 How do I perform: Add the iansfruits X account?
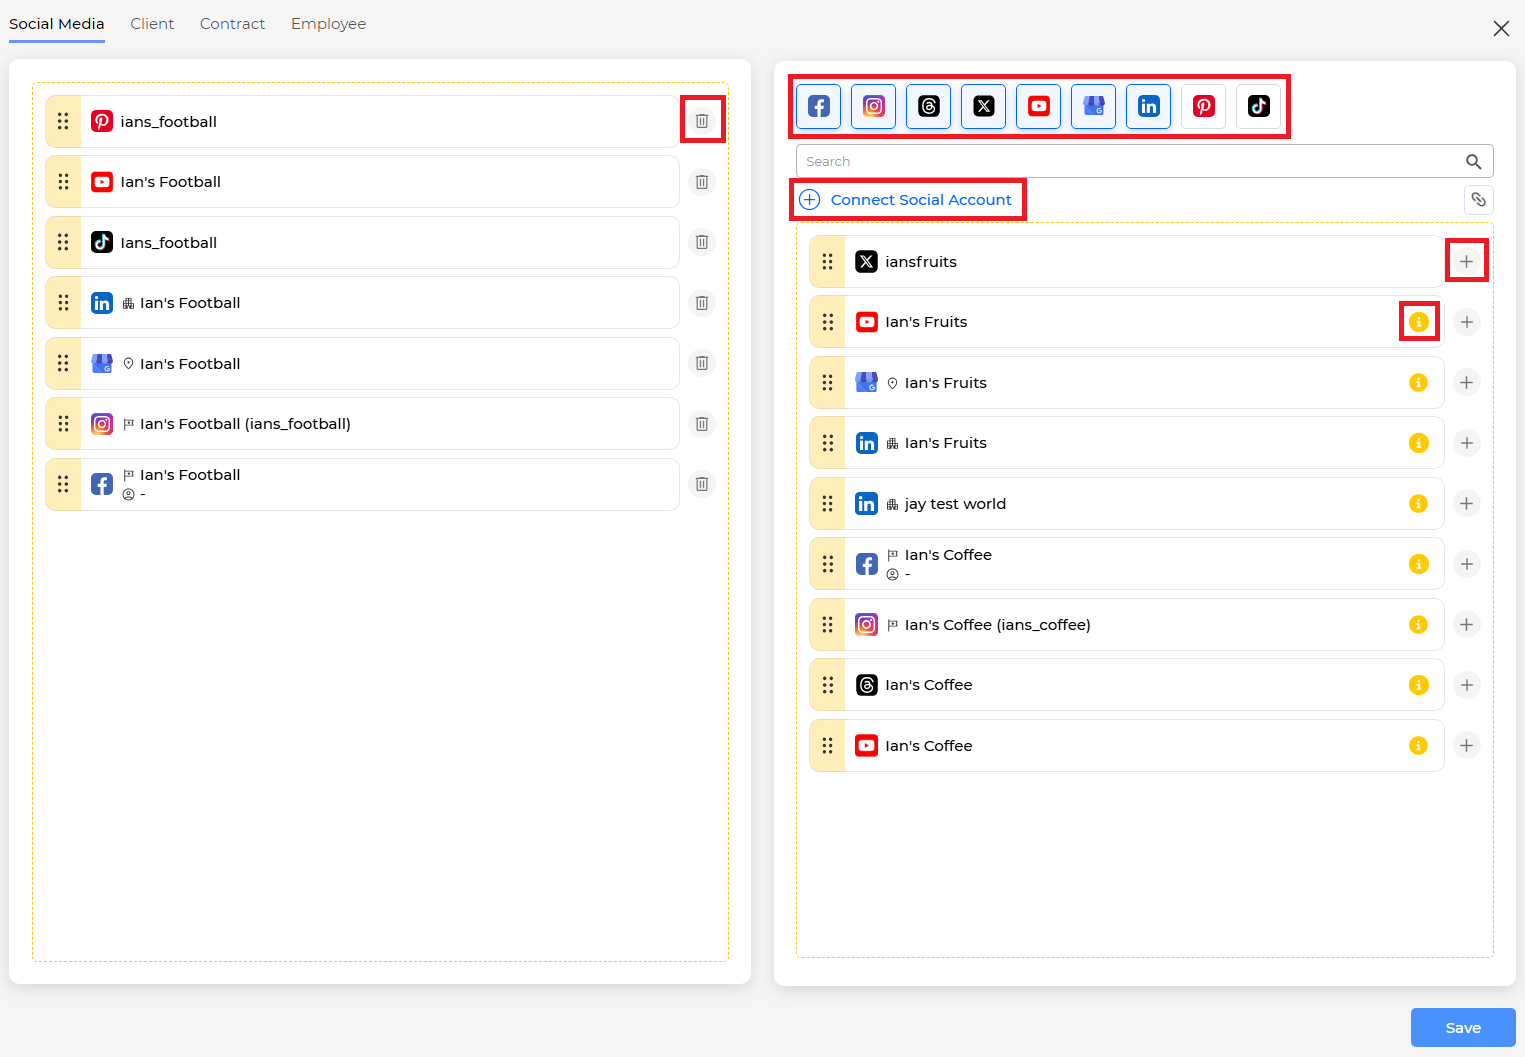click(1467, 262)
